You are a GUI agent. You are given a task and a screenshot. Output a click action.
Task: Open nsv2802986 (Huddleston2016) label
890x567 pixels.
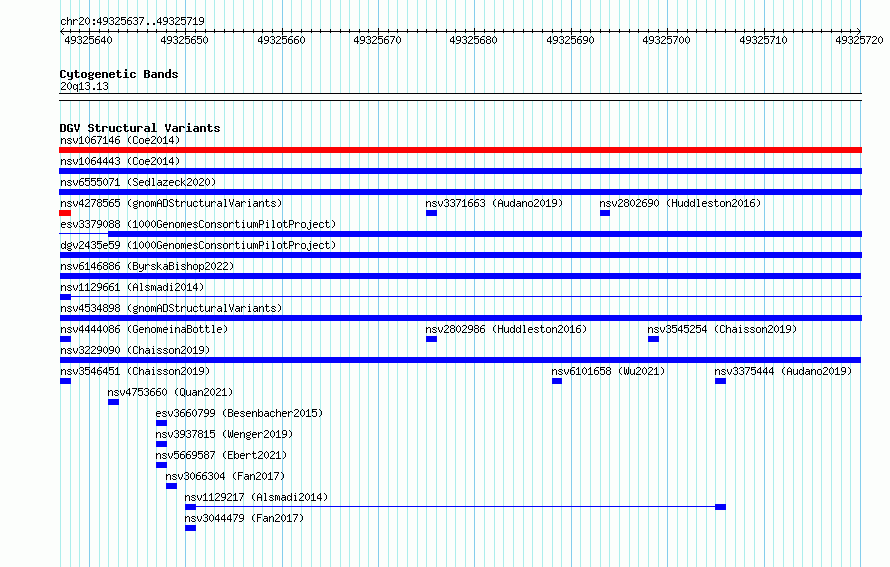(506, 329)
